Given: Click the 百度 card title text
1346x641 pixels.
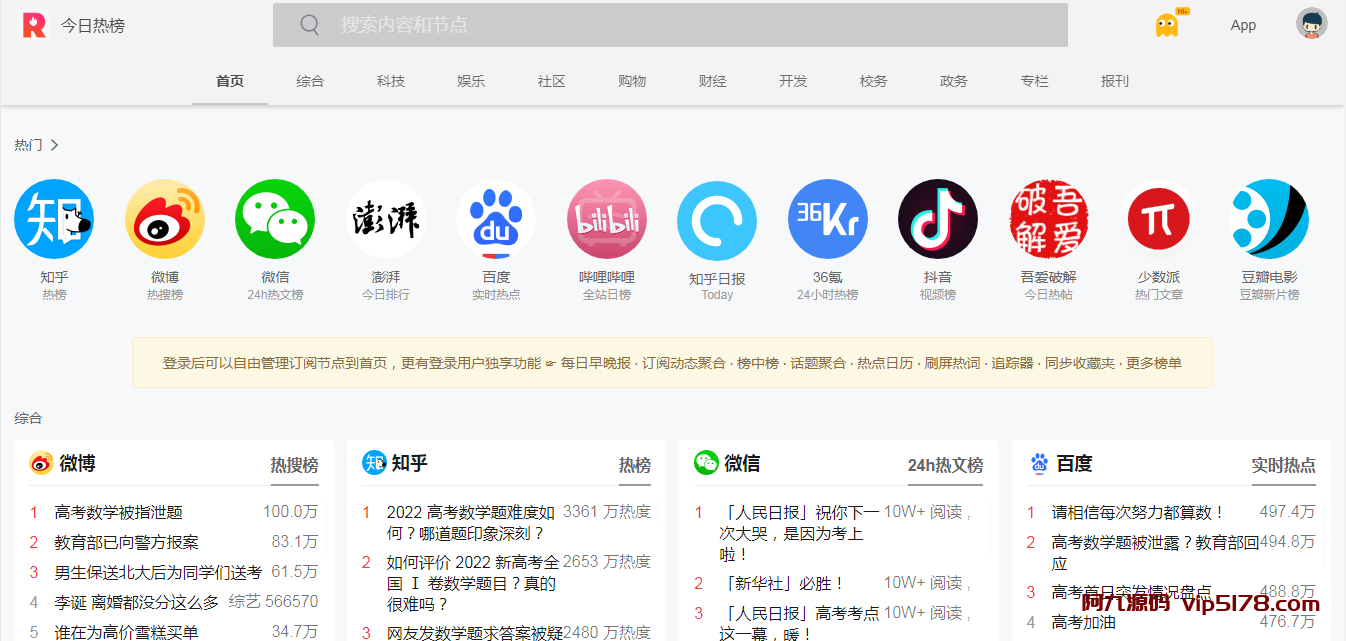Looking at the screenshot, I should [1075, 463].
